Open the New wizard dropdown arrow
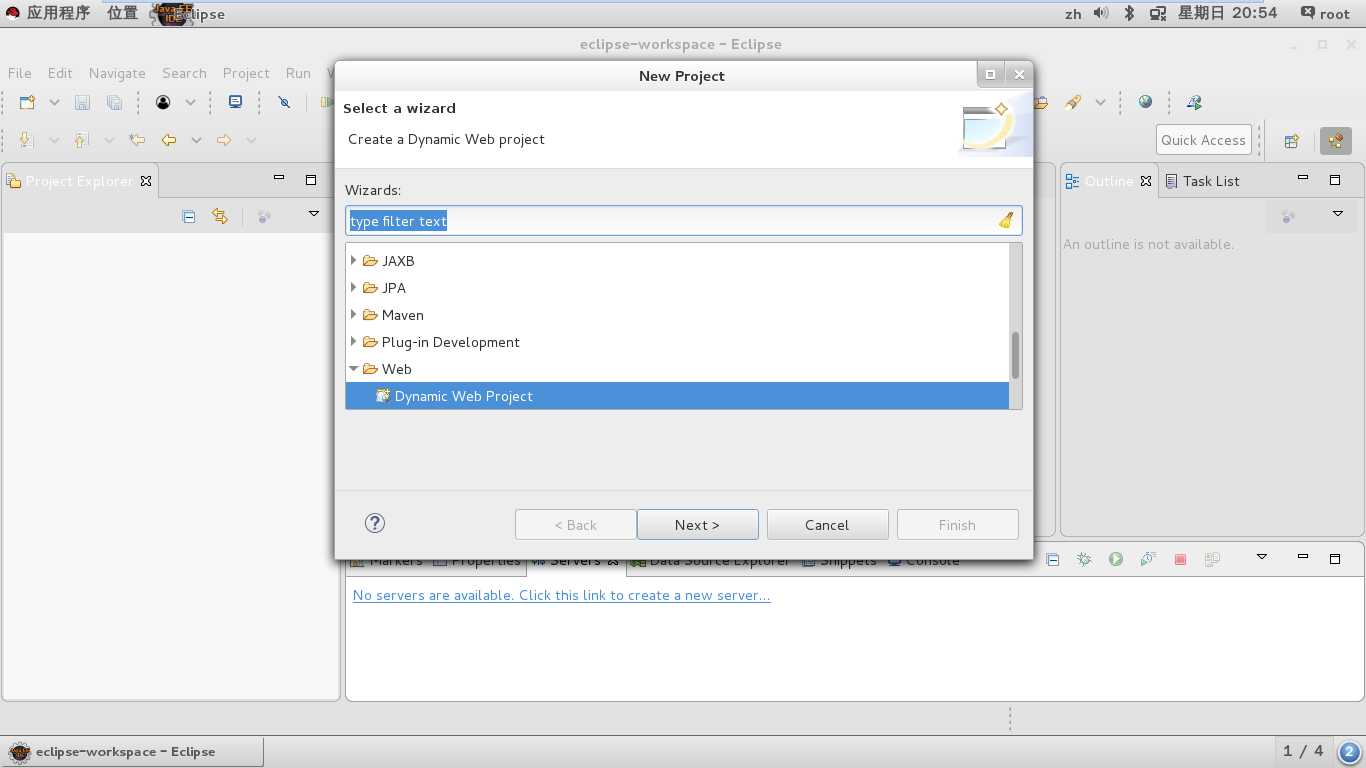The width and height of the screenshot is (1366, 768). (x=54, y=102)
